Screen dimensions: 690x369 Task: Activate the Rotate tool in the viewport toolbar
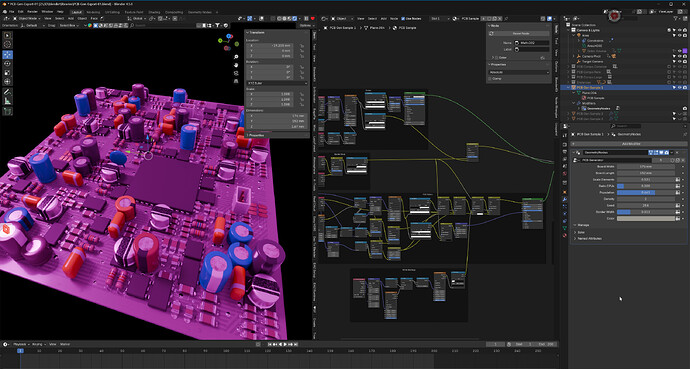(x=8, y=64)
